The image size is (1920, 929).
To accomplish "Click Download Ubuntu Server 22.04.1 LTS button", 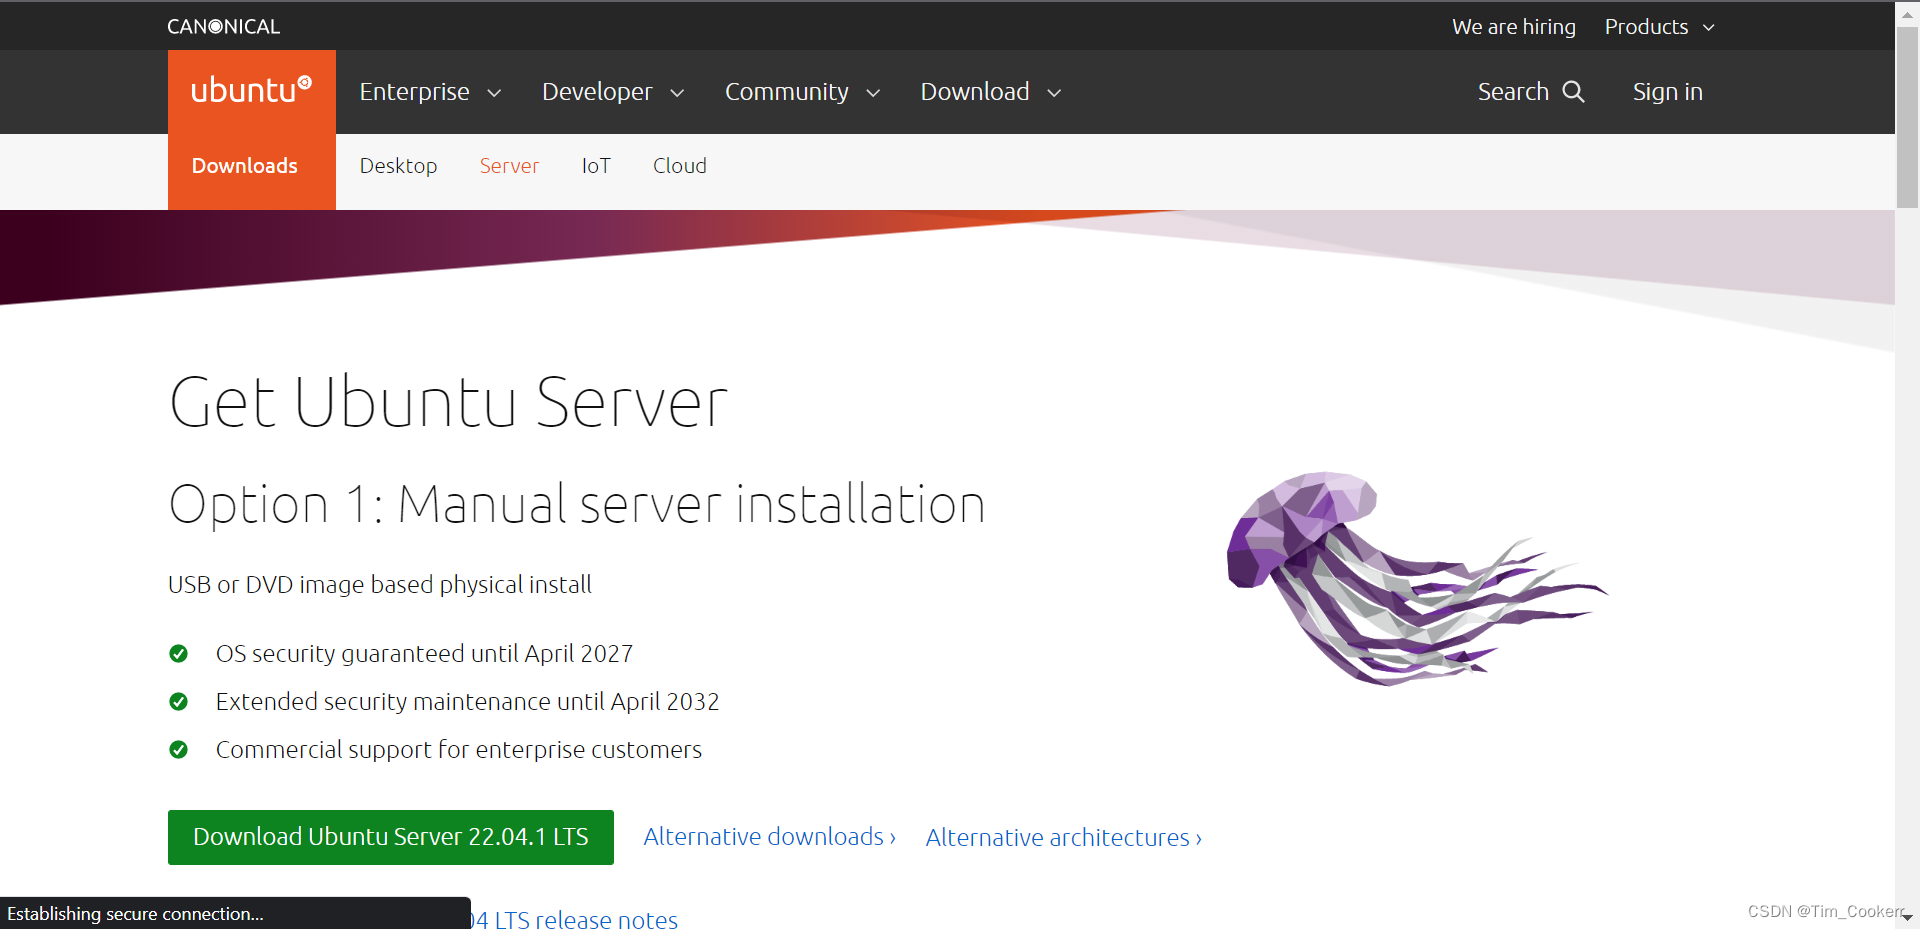I will tap(391, 837).
